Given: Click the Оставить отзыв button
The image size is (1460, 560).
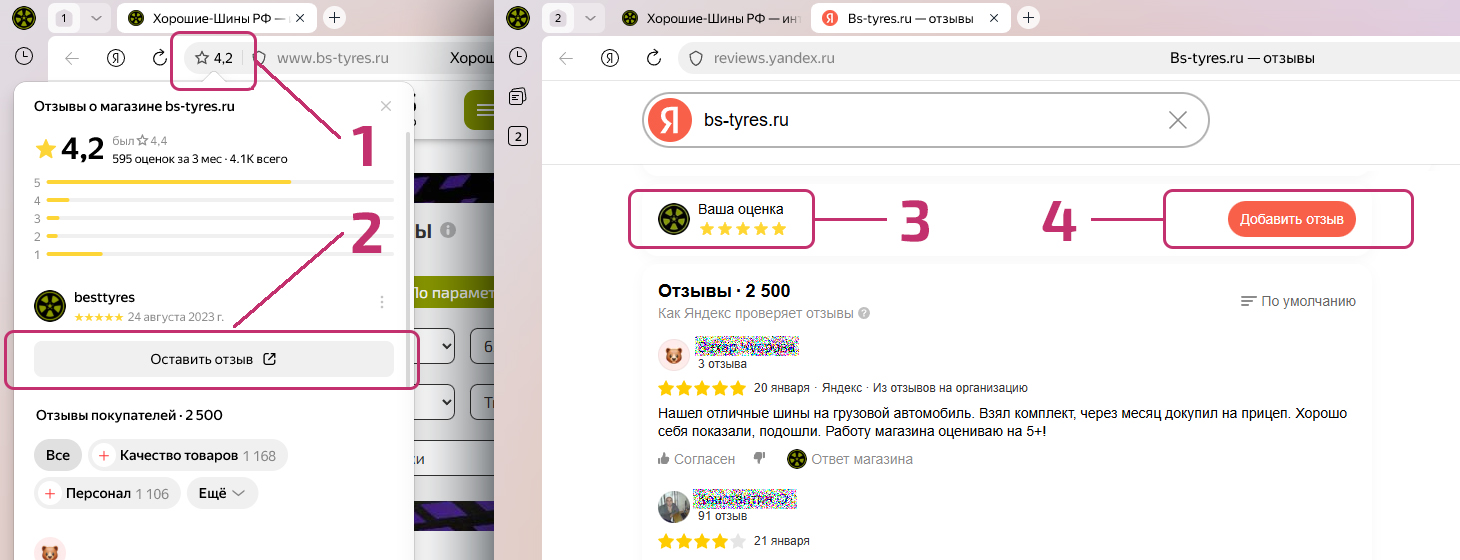Looking at the screenshot, I should tap(213, 359).
